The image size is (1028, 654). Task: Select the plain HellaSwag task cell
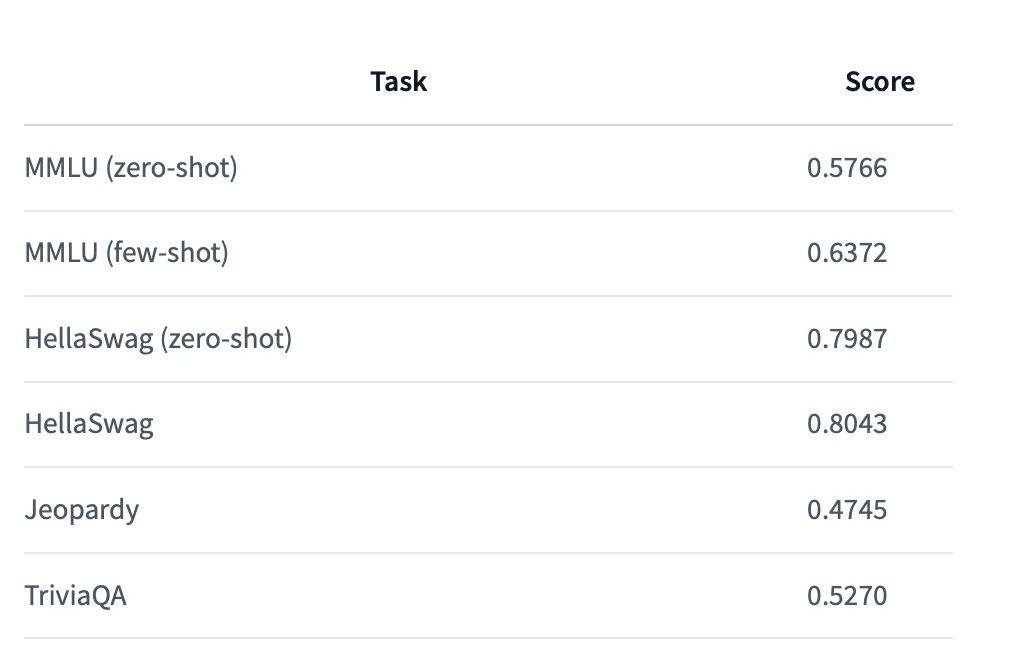pyautogui.click(x=89, y=424)
